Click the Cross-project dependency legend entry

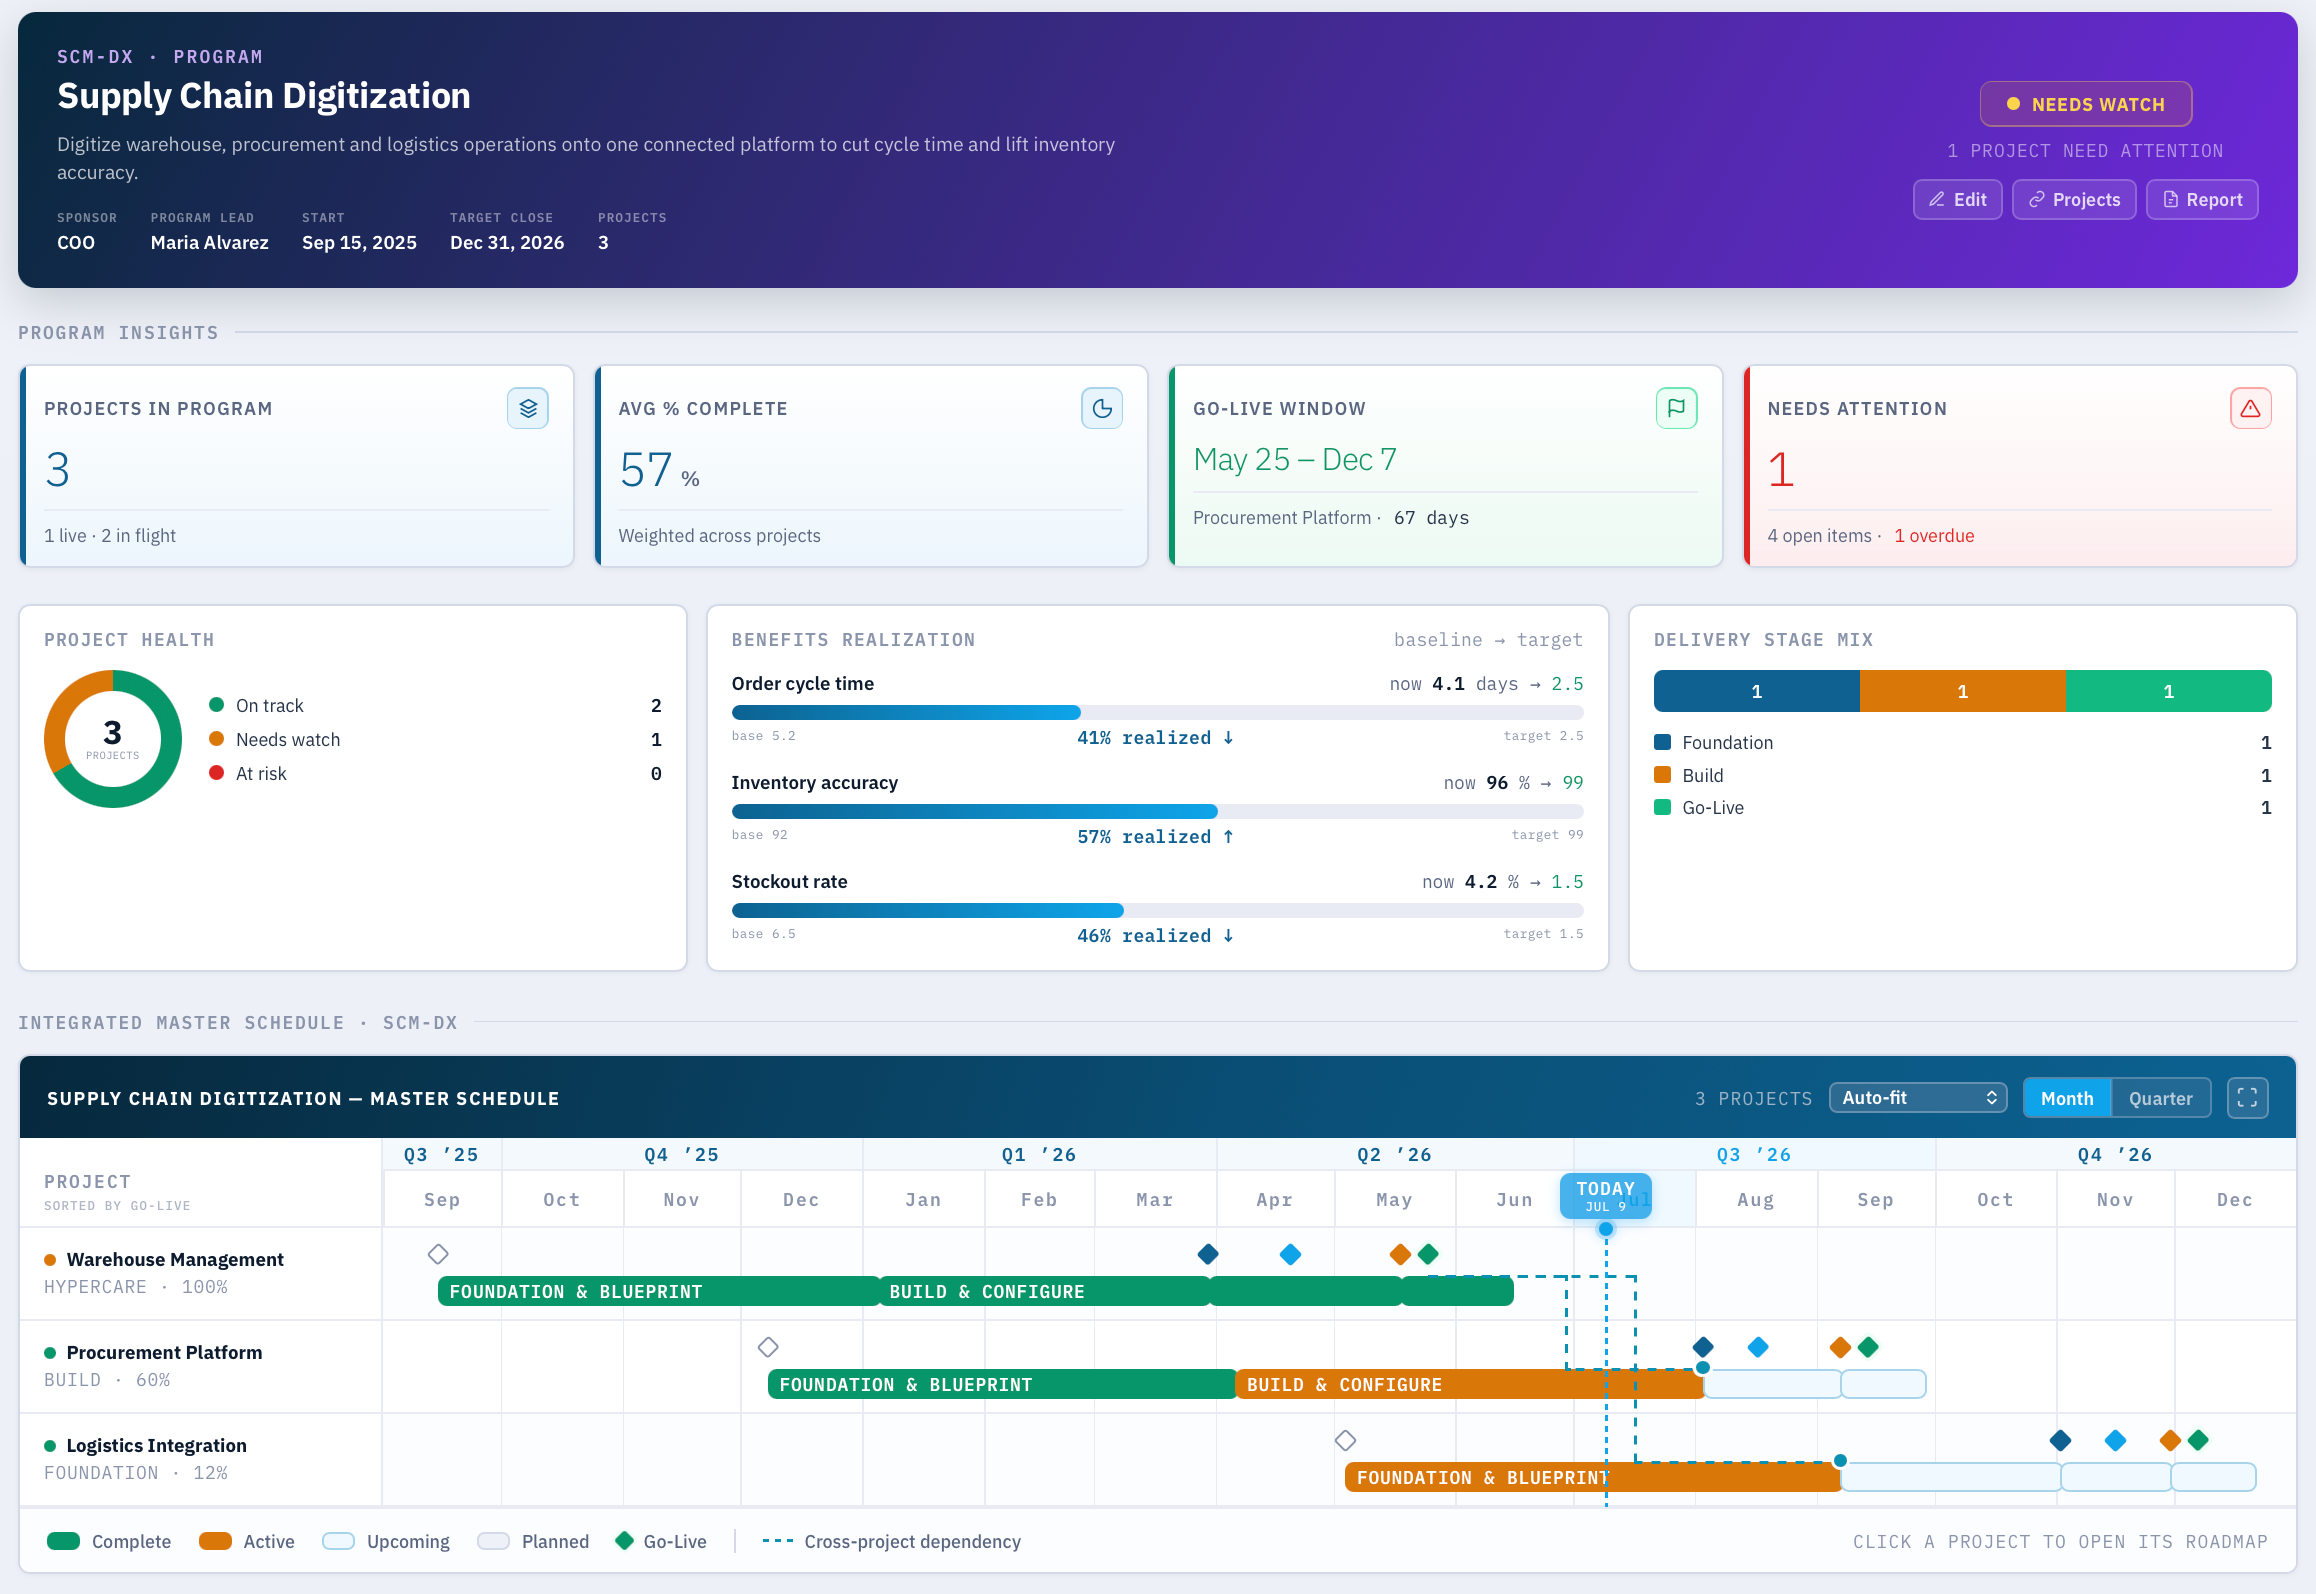pyautogui.click(x=891, y=1541)
